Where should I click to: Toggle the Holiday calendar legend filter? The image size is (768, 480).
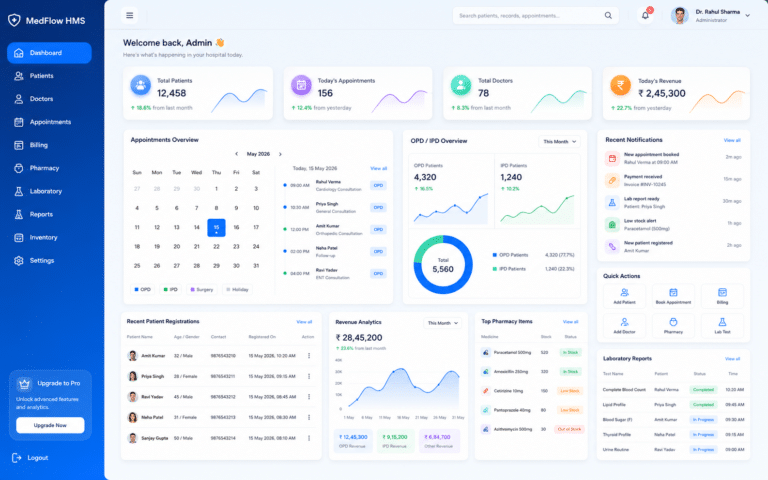(x=237, y=289)
